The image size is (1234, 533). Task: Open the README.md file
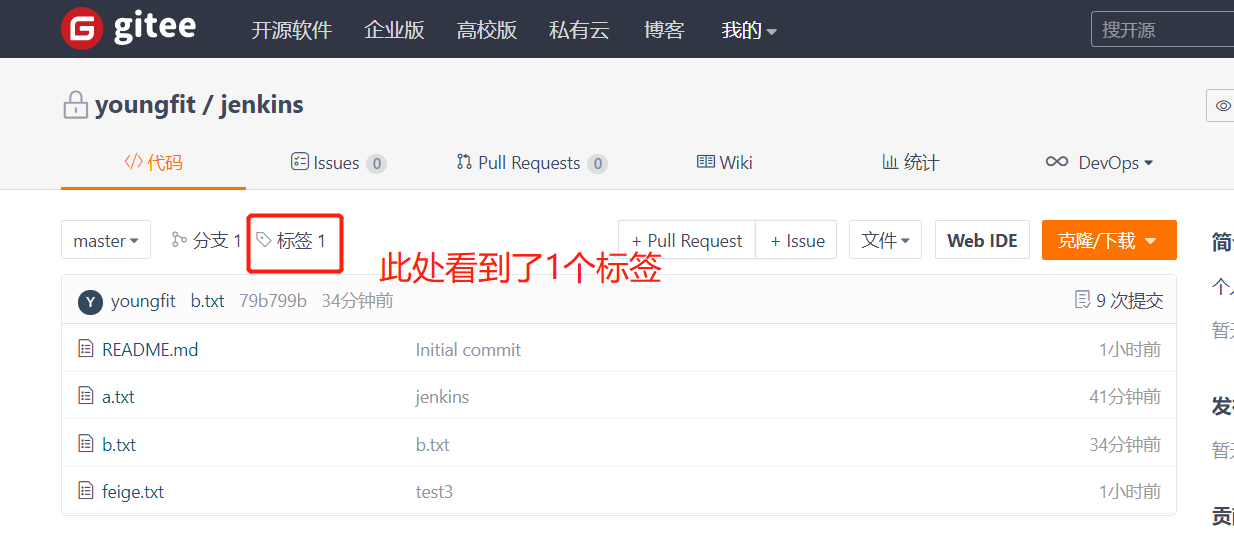tap(150, 349)
